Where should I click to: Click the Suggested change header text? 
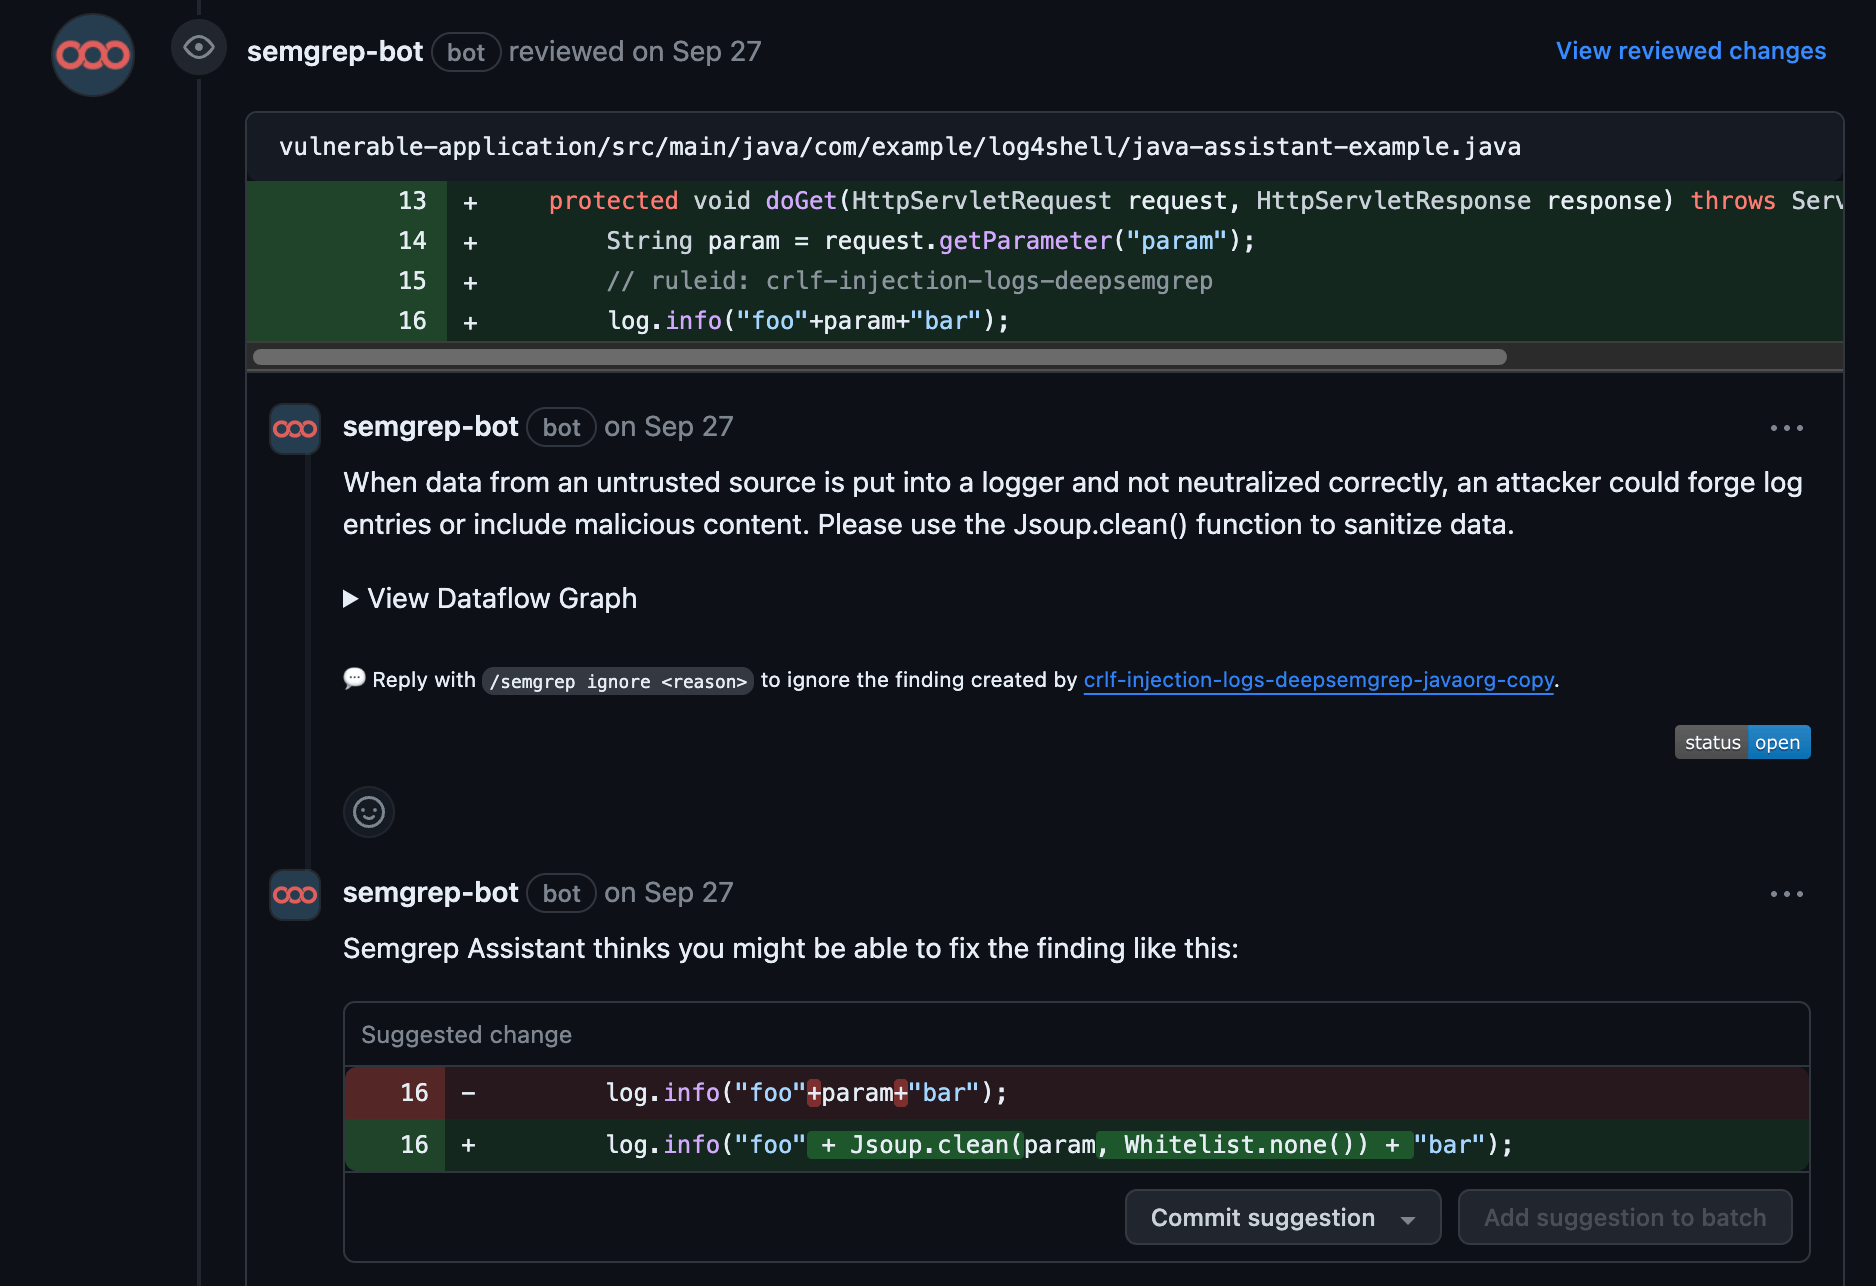pos(466,1035)
